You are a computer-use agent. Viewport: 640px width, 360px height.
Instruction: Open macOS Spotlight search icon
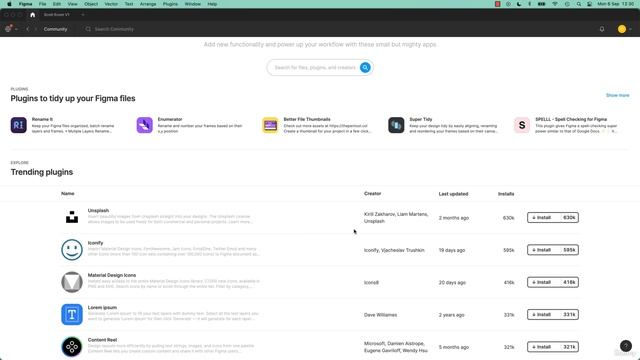coord(579,4)
